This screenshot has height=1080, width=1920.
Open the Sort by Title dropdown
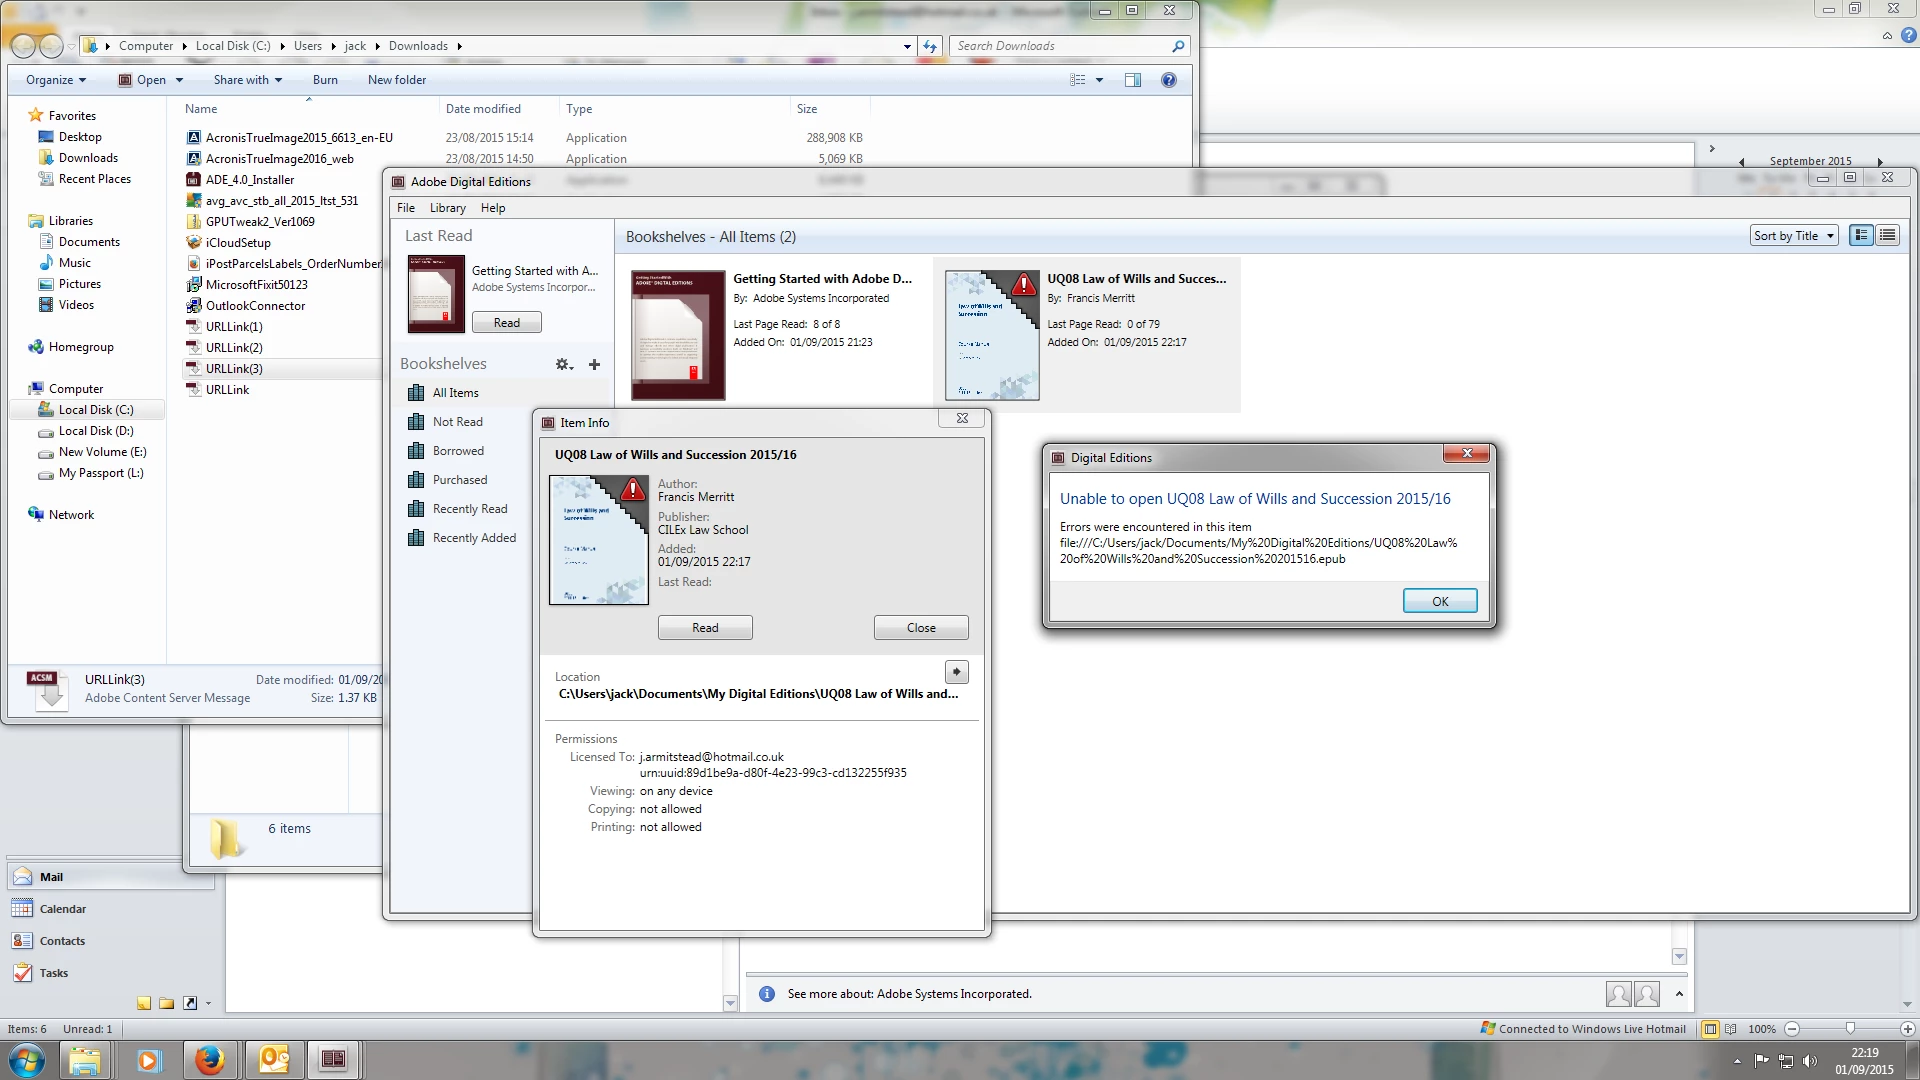(x=1794, y=236)
